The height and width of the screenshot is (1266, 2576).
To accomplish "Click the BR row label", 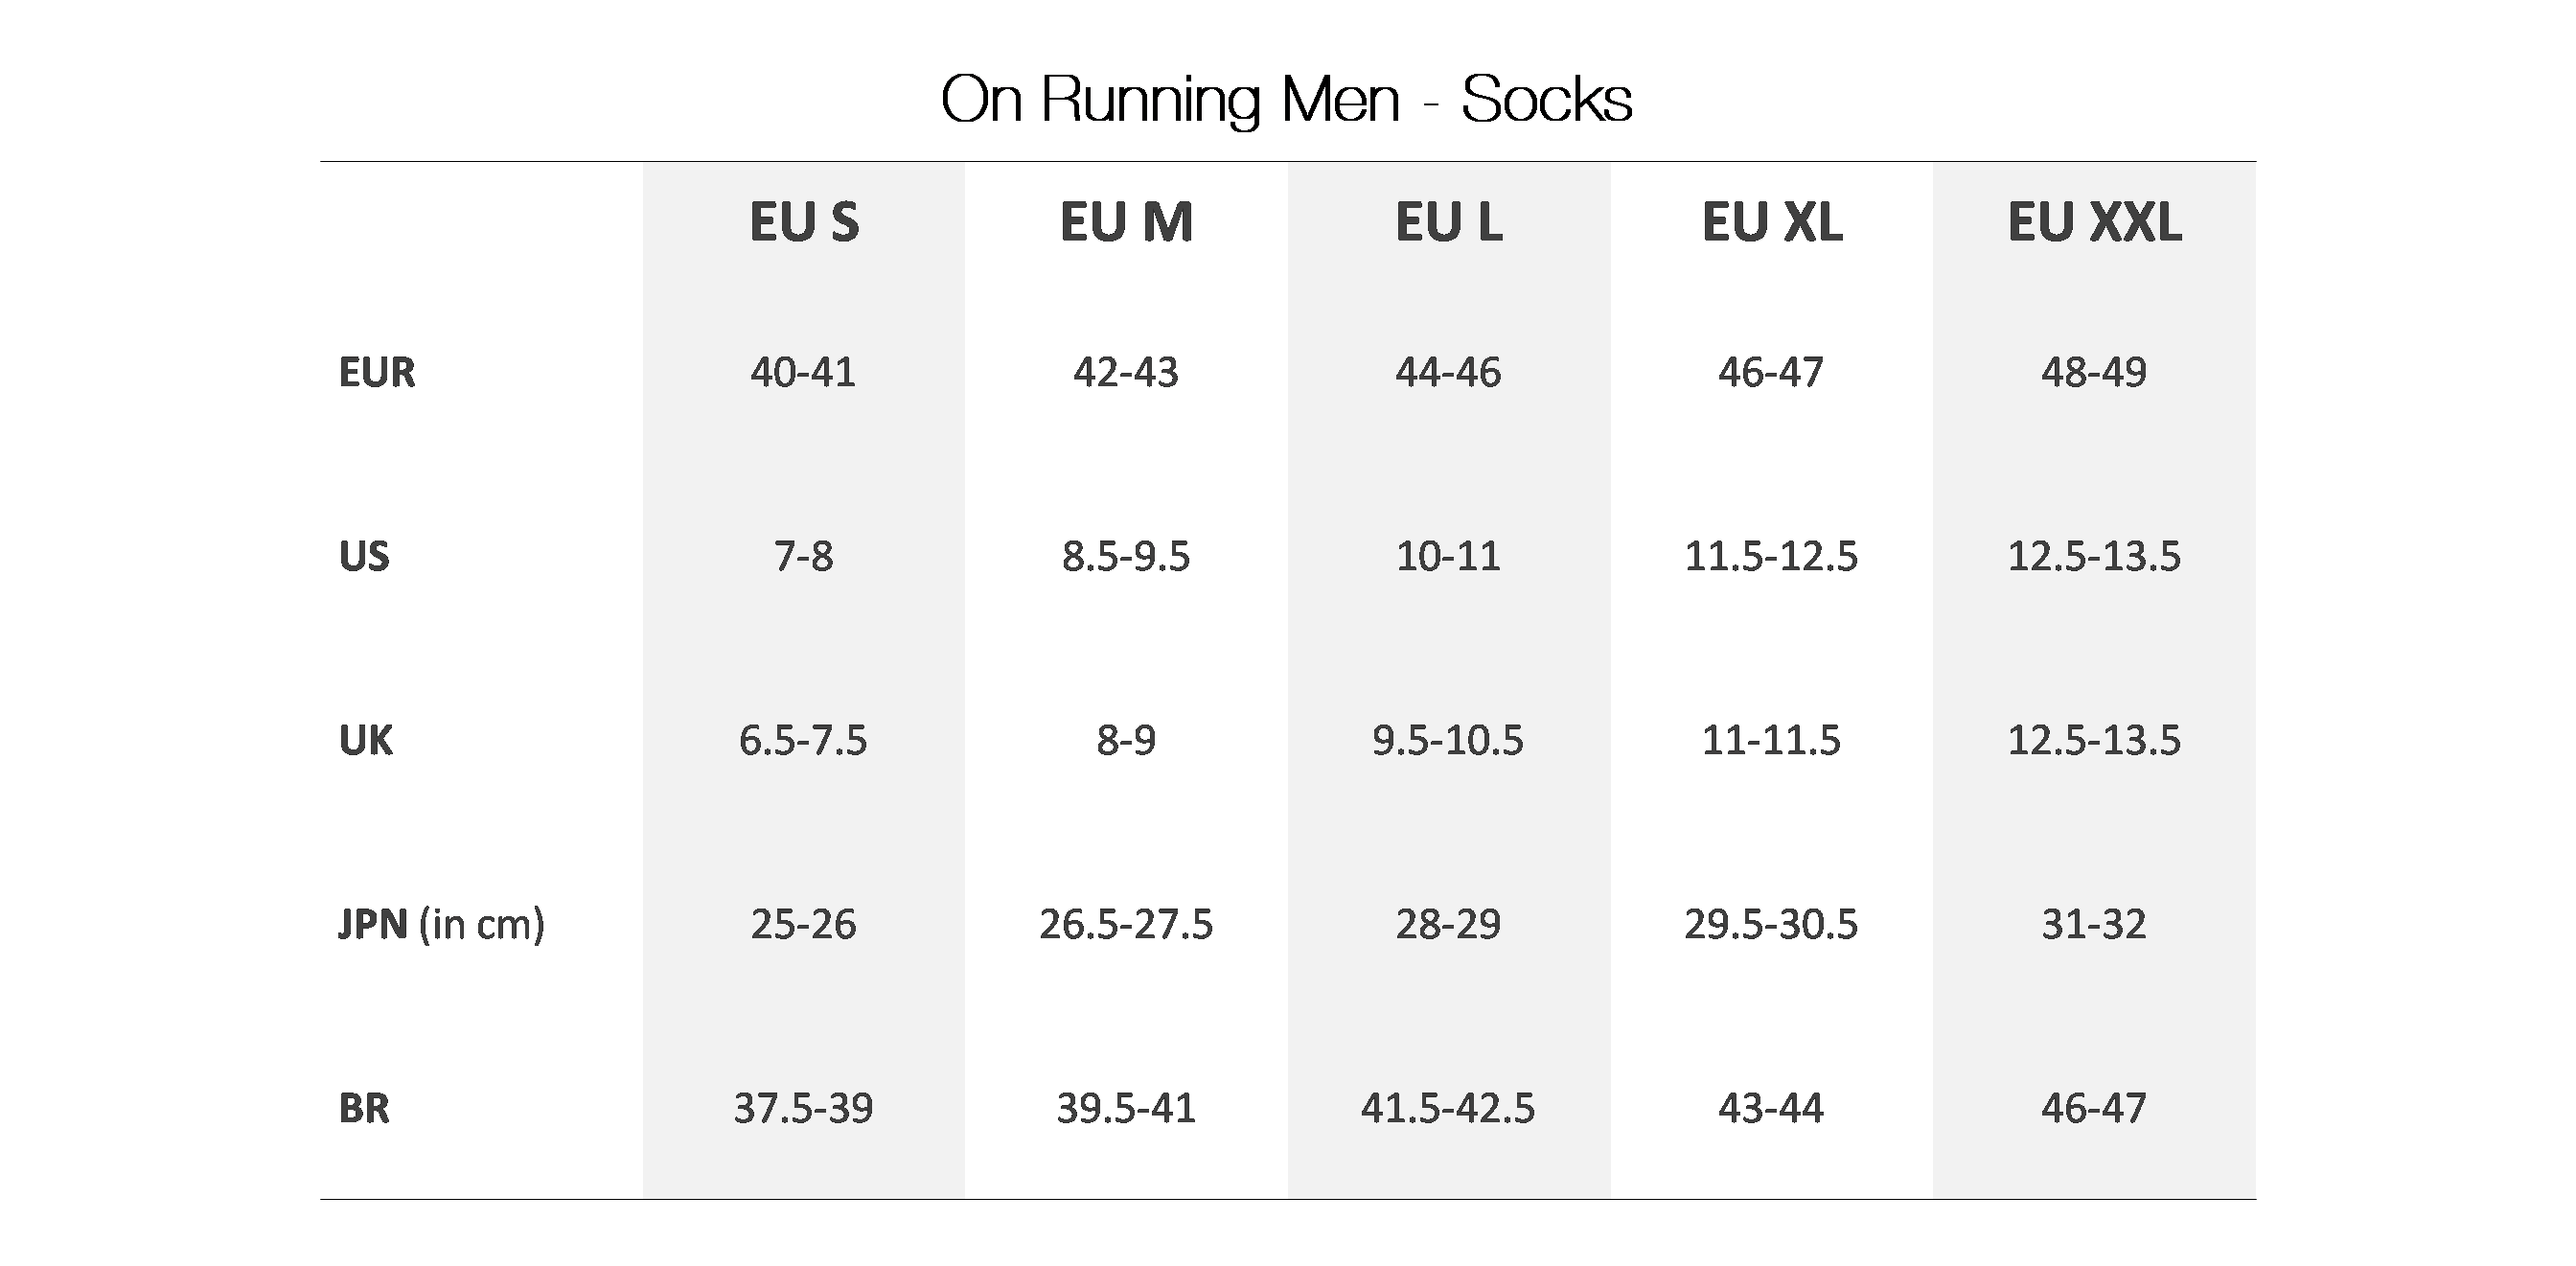I will (x=364, y=1108).
